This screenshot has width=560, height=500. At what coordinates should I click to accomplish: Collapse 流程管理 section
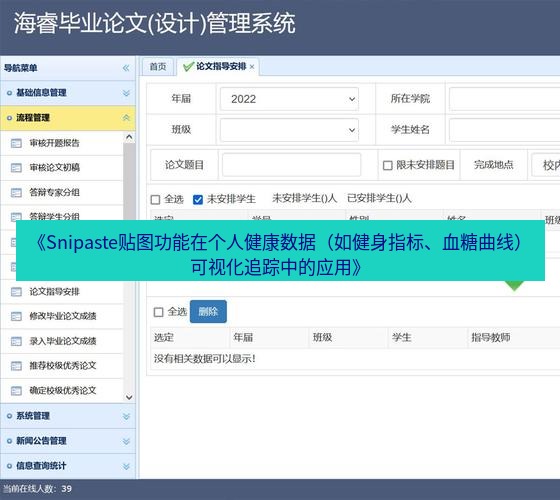(68, 118)
